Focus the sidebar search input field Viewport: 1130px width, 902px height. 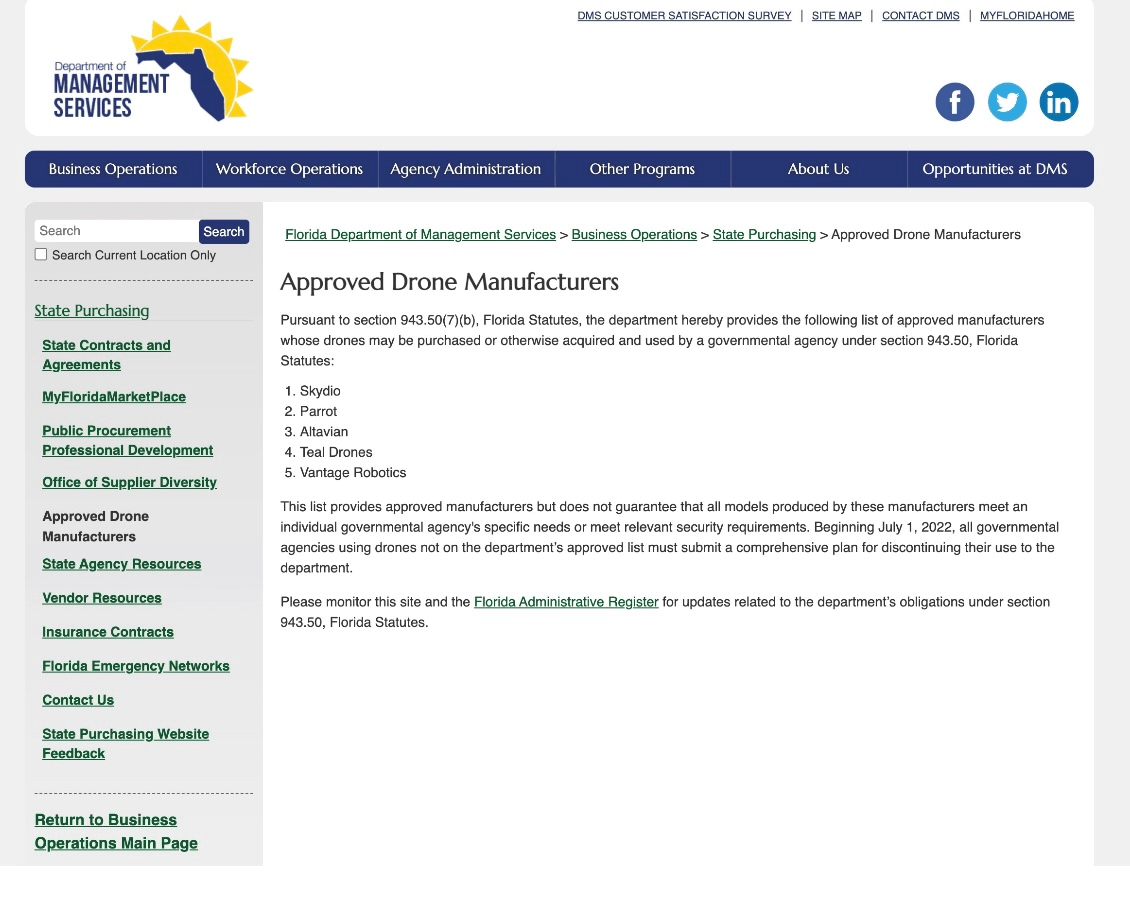click(116, 231)
